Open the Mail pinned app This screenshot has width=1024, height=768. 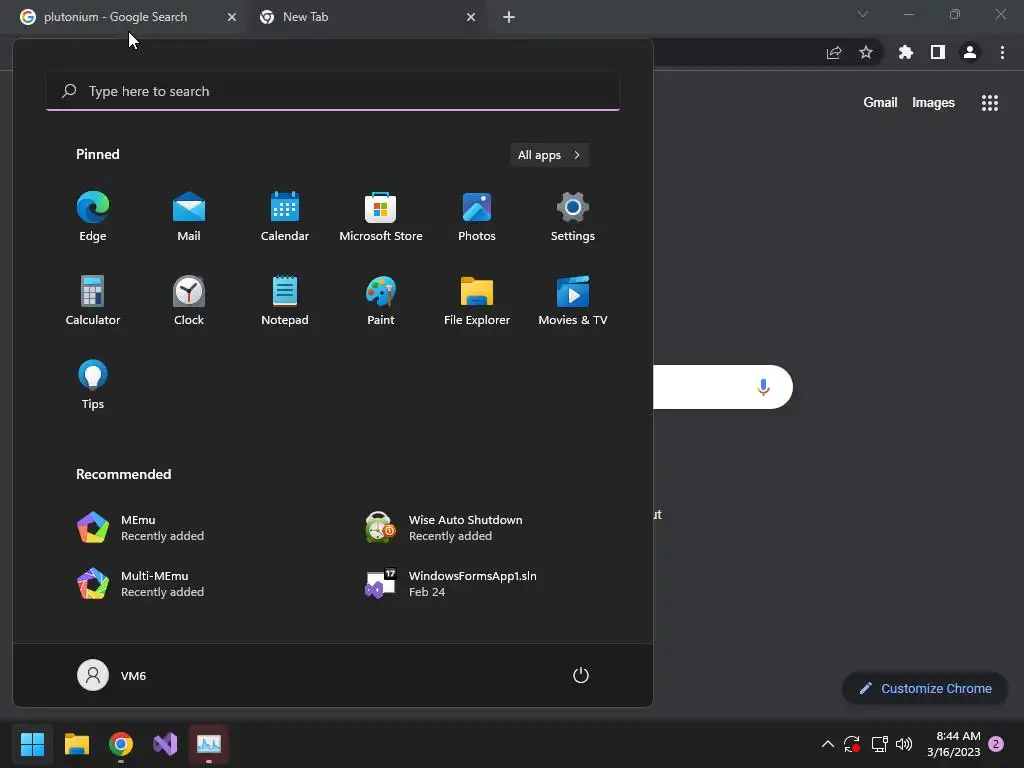tap(189, 217)
